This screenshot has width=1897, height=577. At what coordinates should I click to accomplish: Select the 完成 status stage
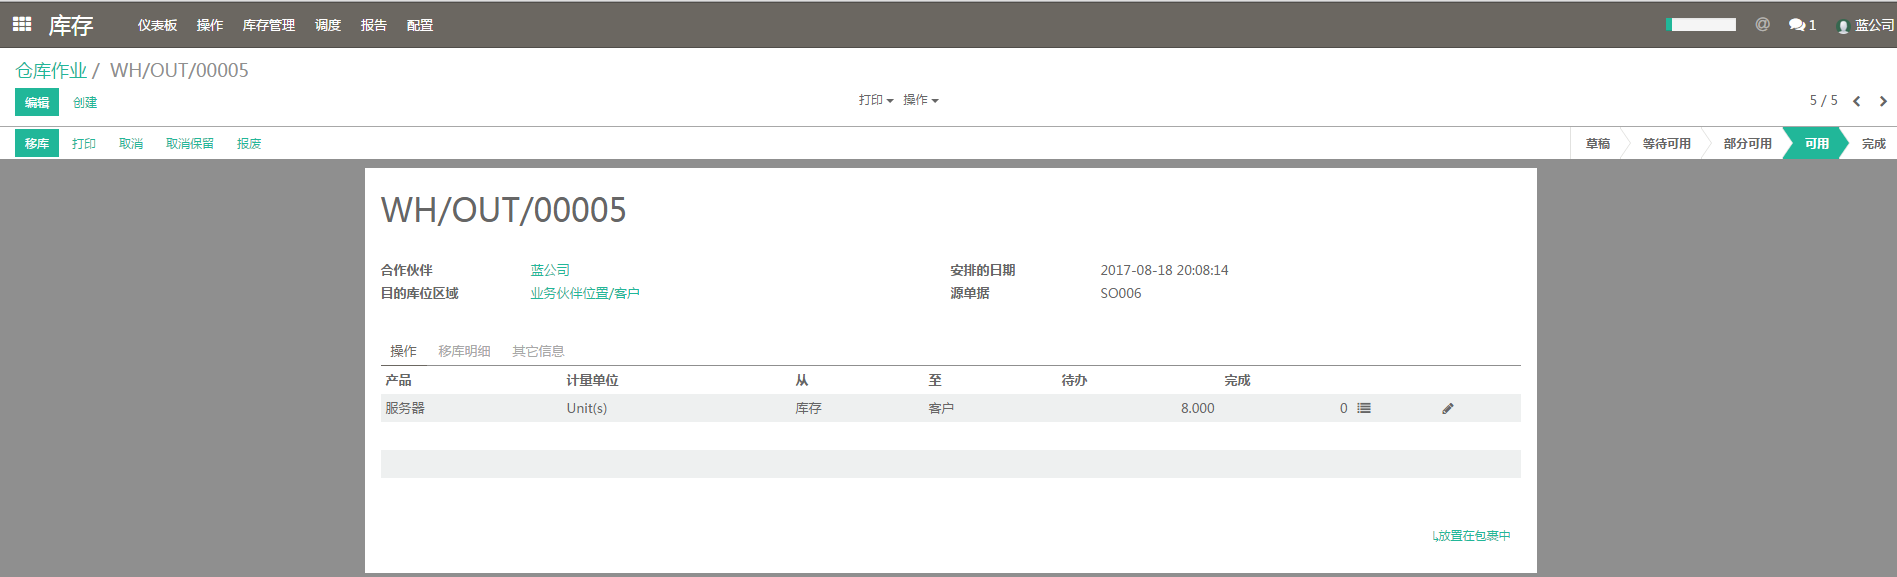(1873, 143)
